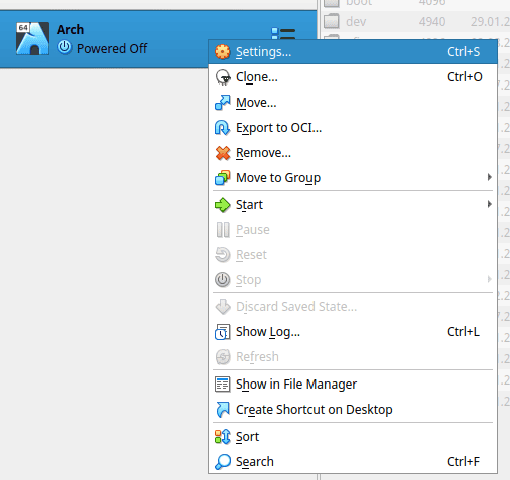Viewport: 510px width, 480px height.
Task: Click the dev folder name in file list
Action: [x=356, y=22]
